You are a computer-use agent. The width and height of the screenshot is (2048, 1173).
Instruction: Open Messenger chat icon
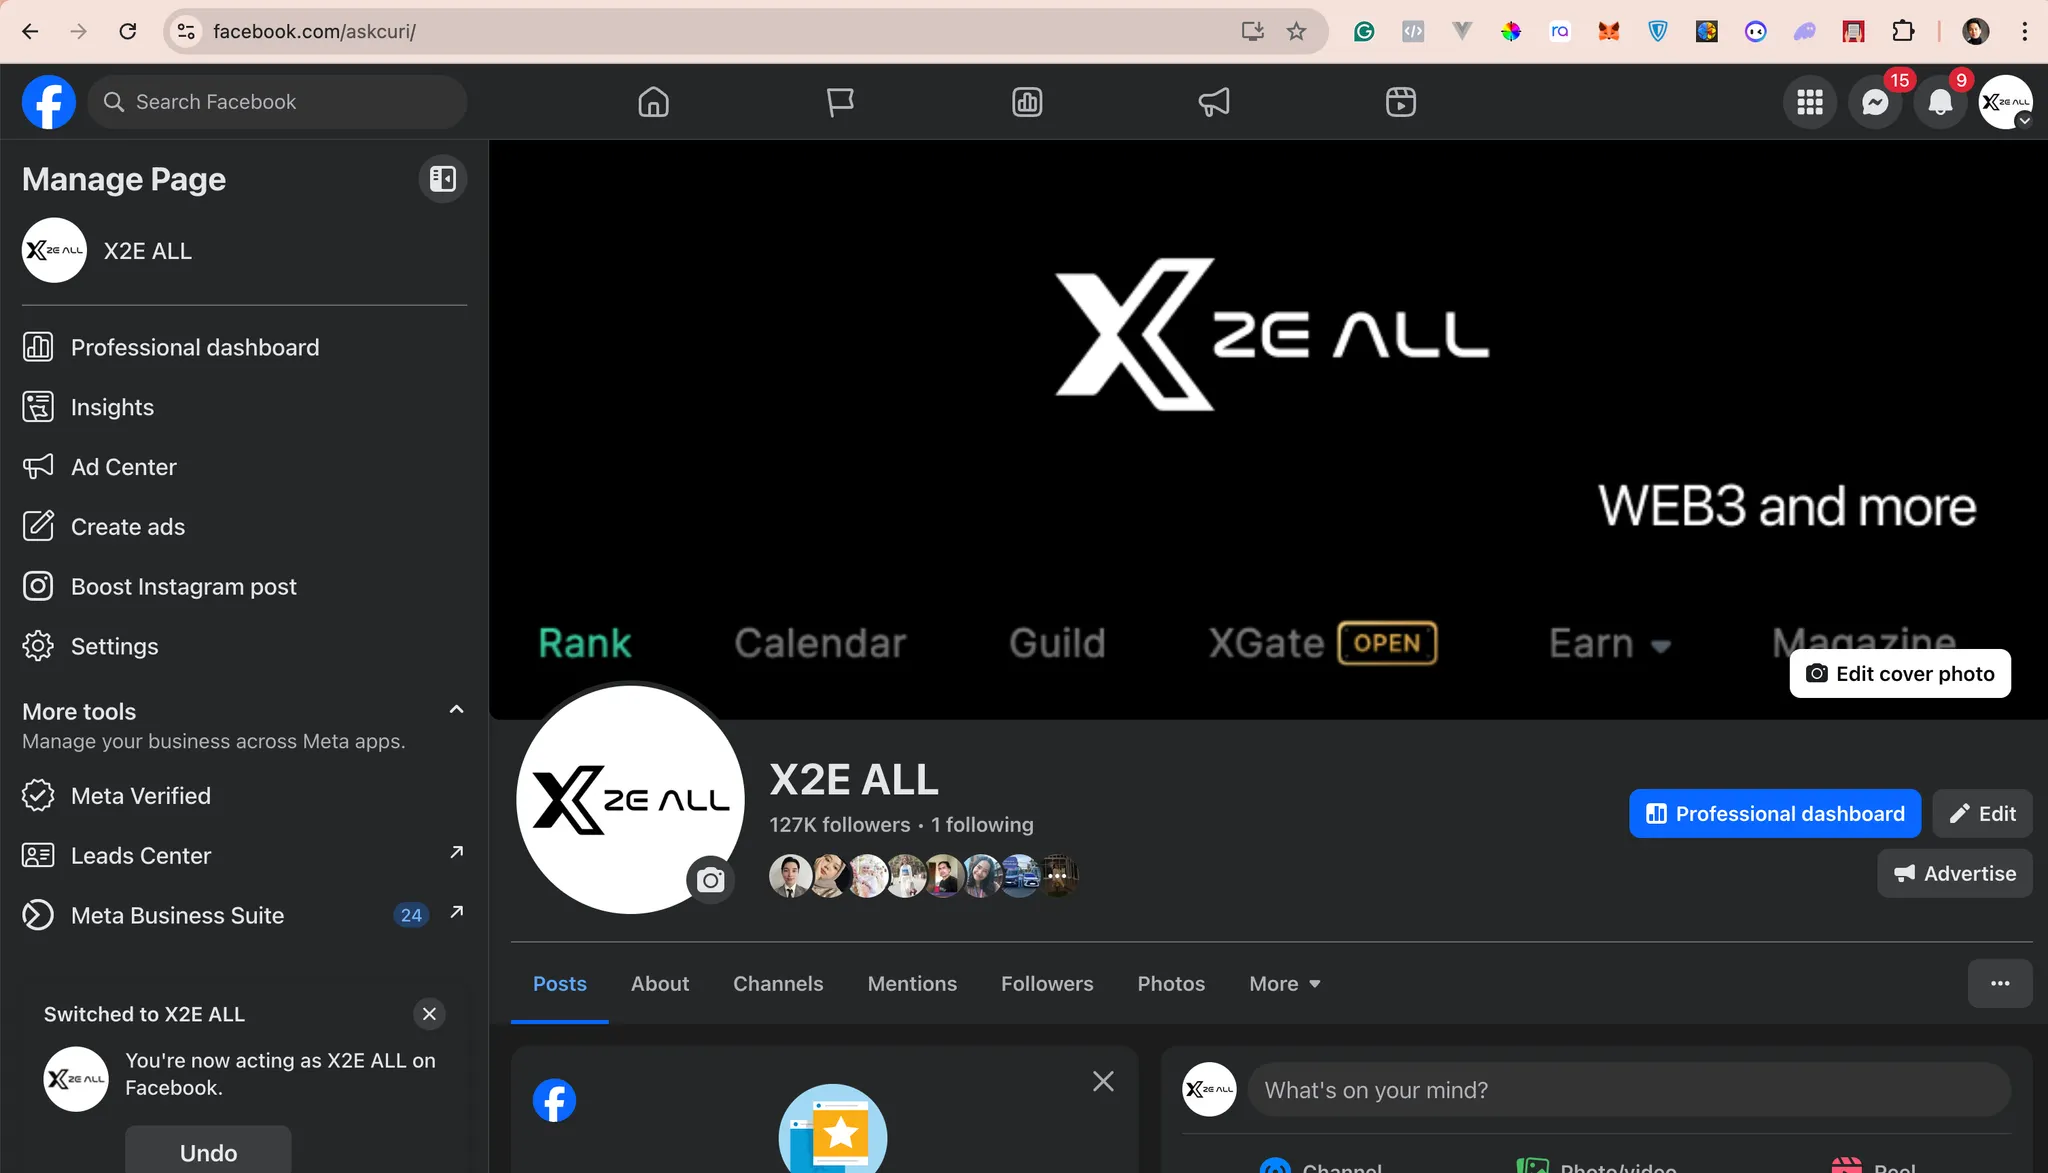1875,102
